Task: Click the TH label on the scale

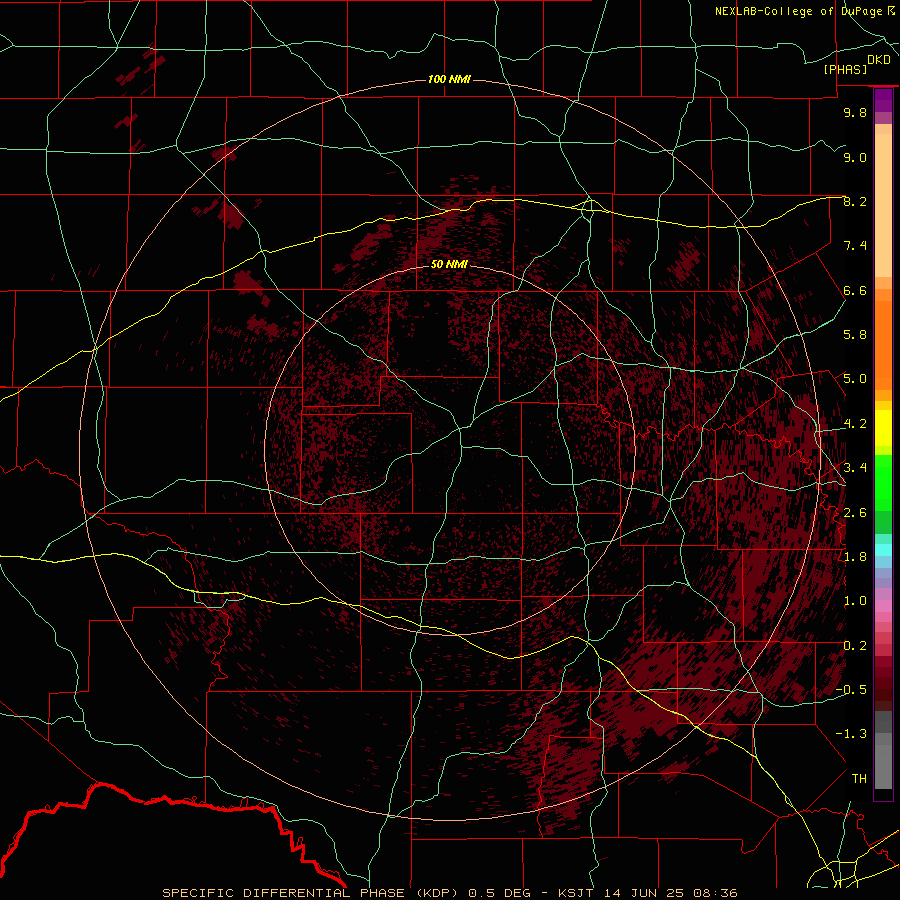Action: click(859, 779)
